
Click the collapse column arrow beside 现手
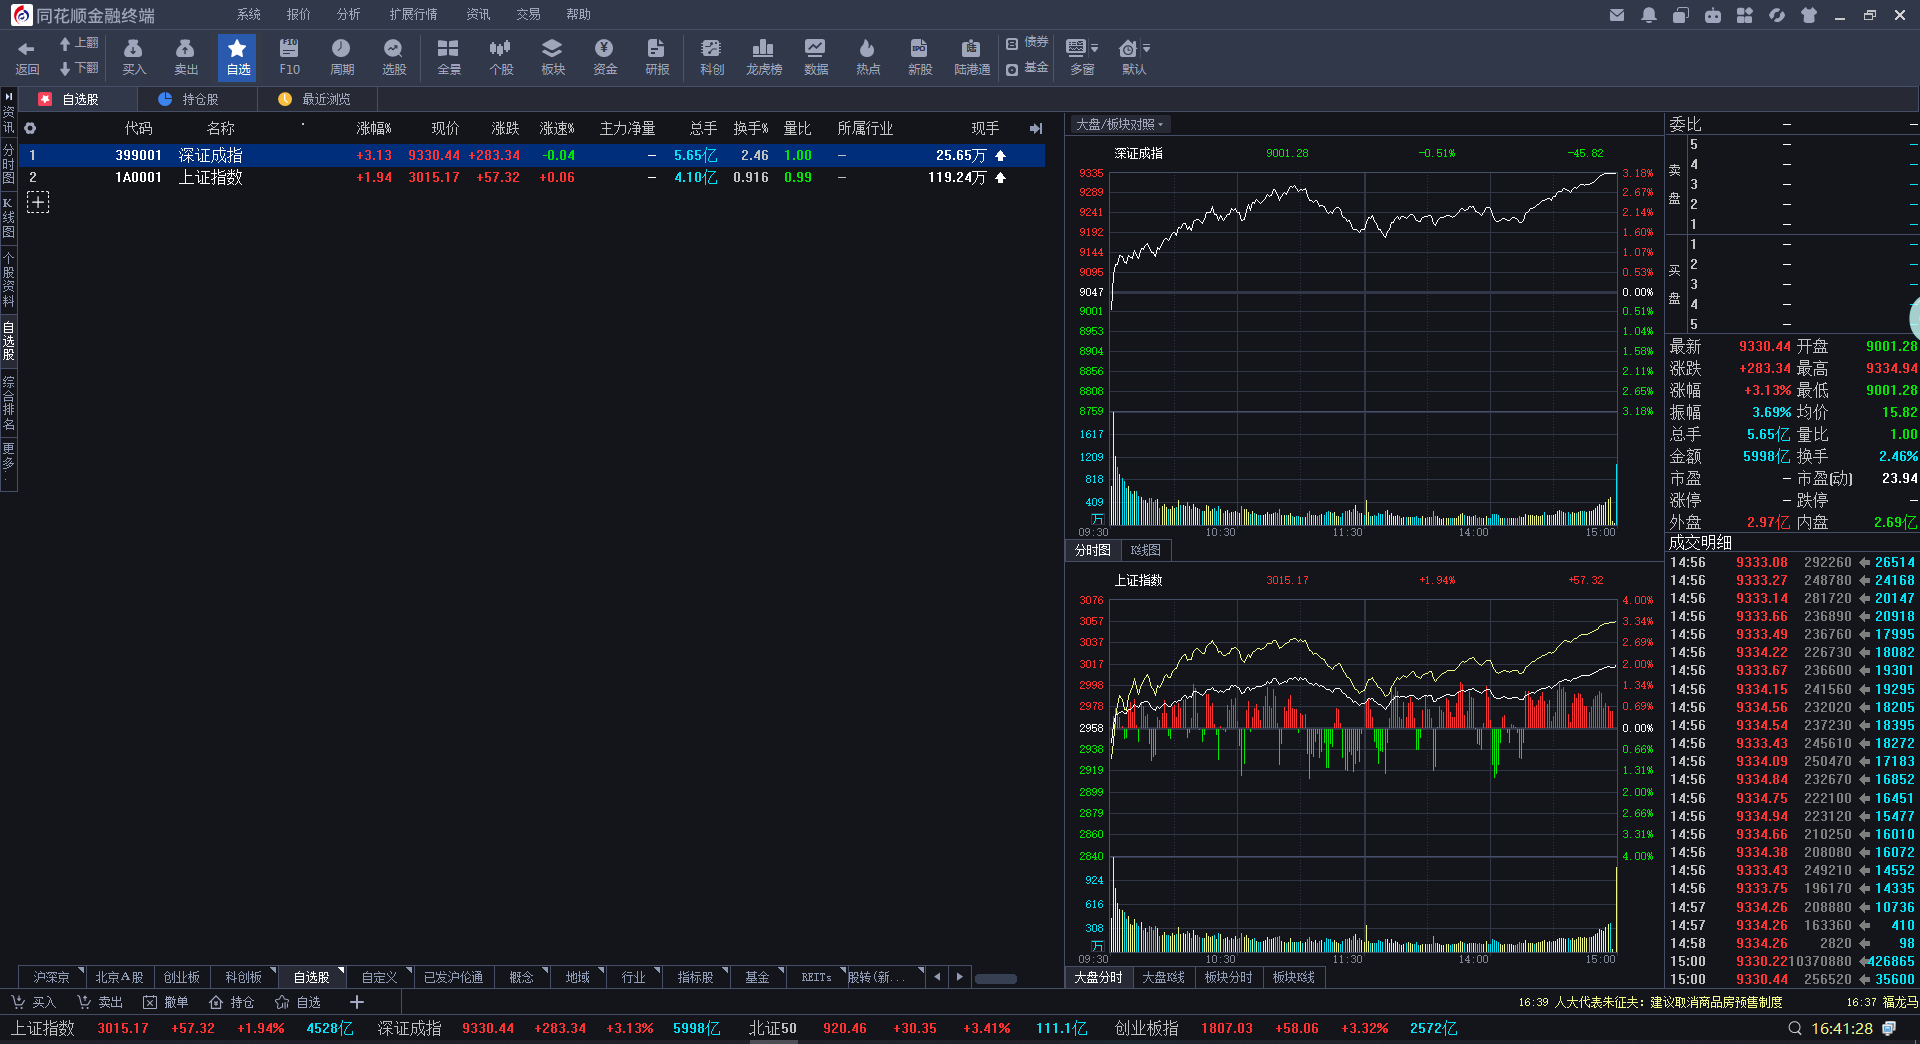tap(1036, 128)
